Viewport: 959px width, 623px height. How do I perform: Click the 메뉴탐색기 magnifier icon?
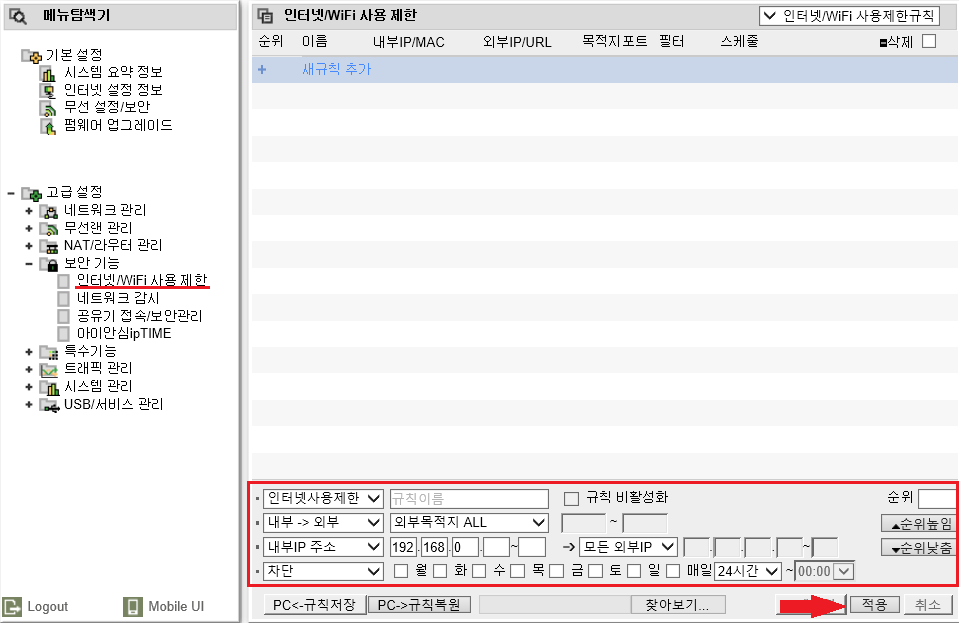pyautogui.click(x=18, y=17)
